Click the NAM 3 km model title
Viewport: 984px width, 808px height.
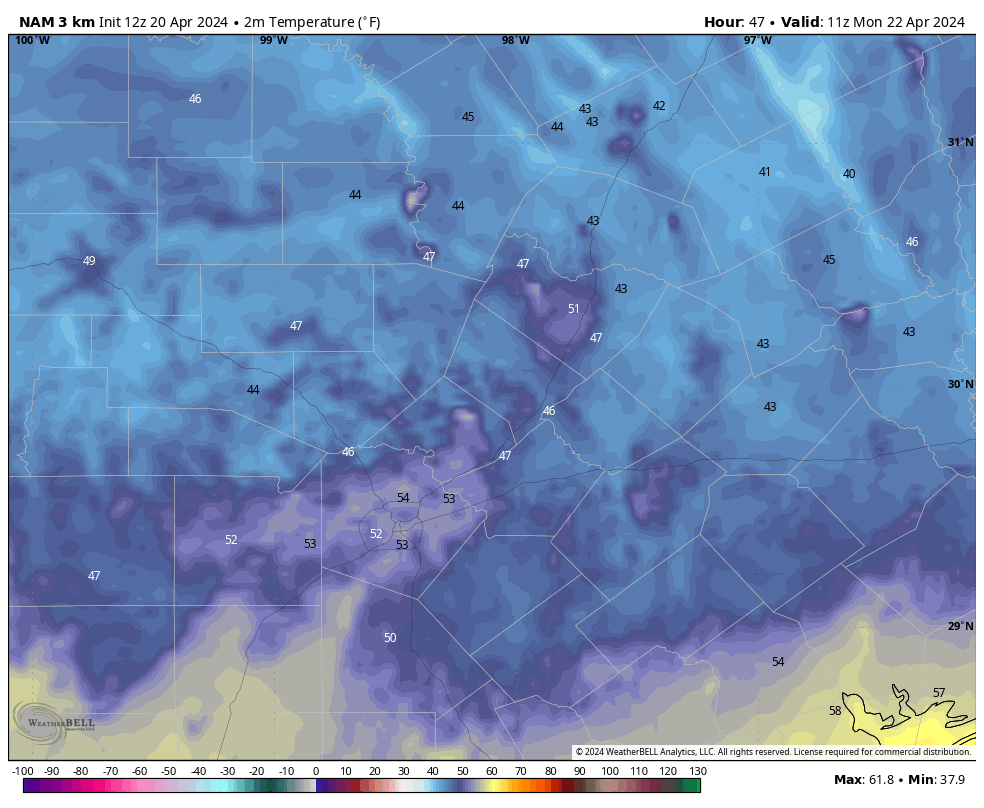point(56,22)
